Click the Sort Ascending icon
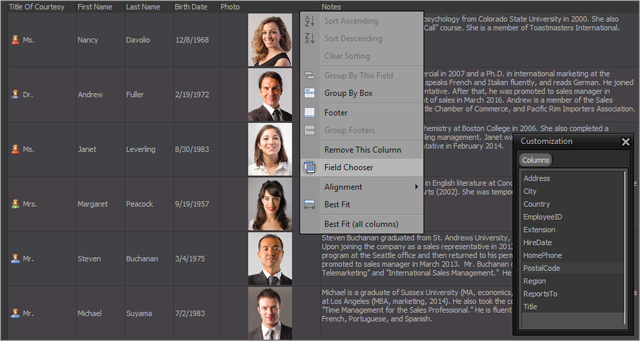Screen dimensions: 640x360 pyautogui.click(x=309, y=21)
